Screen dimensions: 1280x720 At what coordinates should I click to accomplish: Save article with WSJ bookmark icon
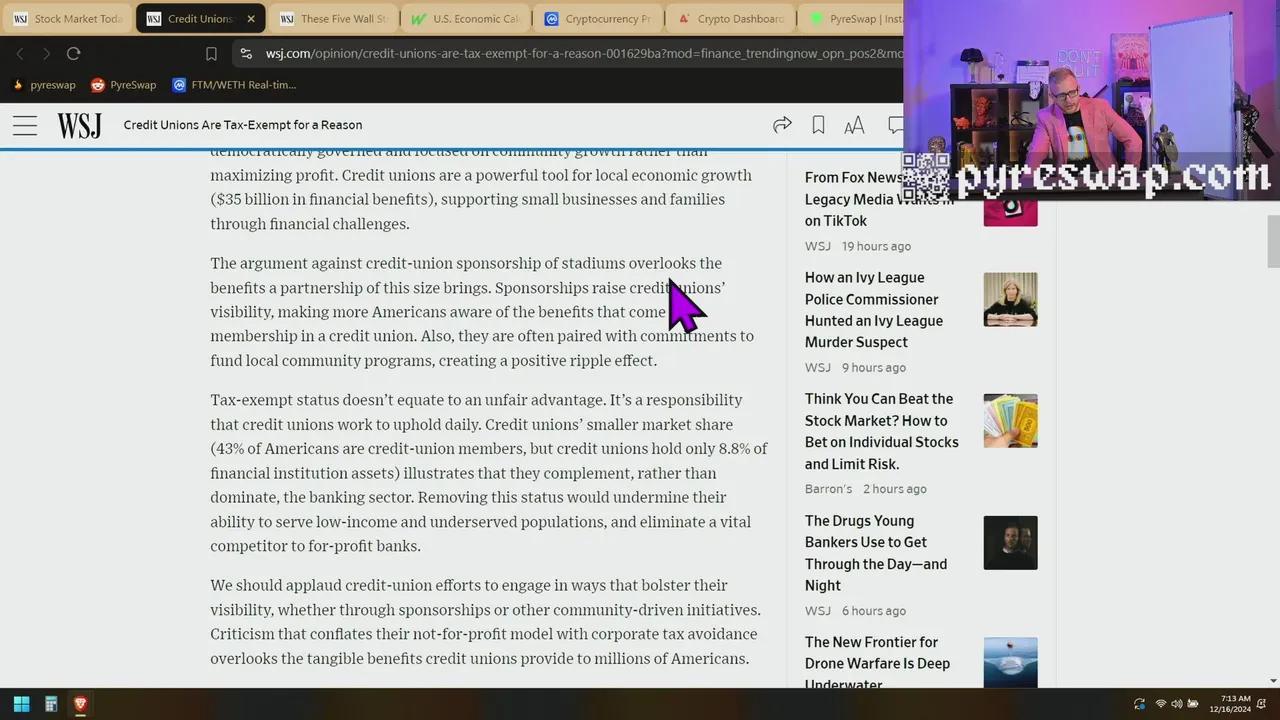[x=818, y=125]
